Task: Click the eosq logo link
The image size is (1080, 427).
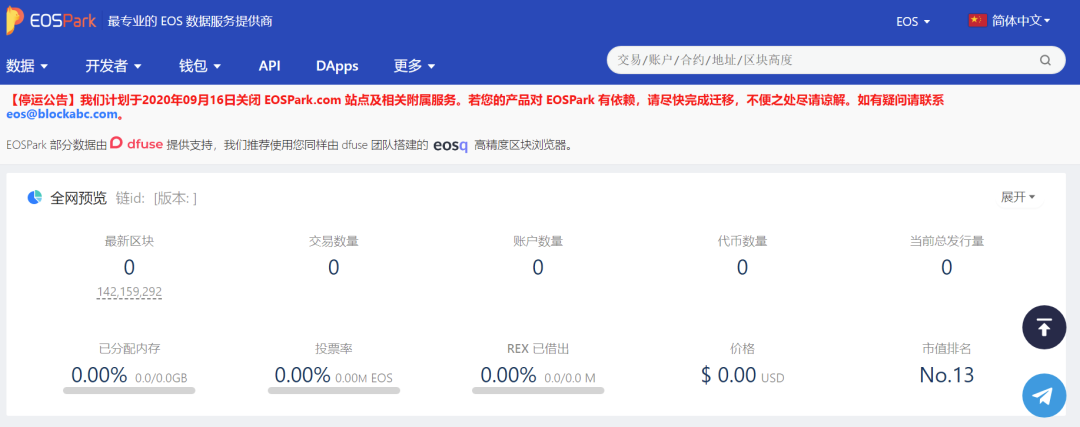Action: coord(451,145)
